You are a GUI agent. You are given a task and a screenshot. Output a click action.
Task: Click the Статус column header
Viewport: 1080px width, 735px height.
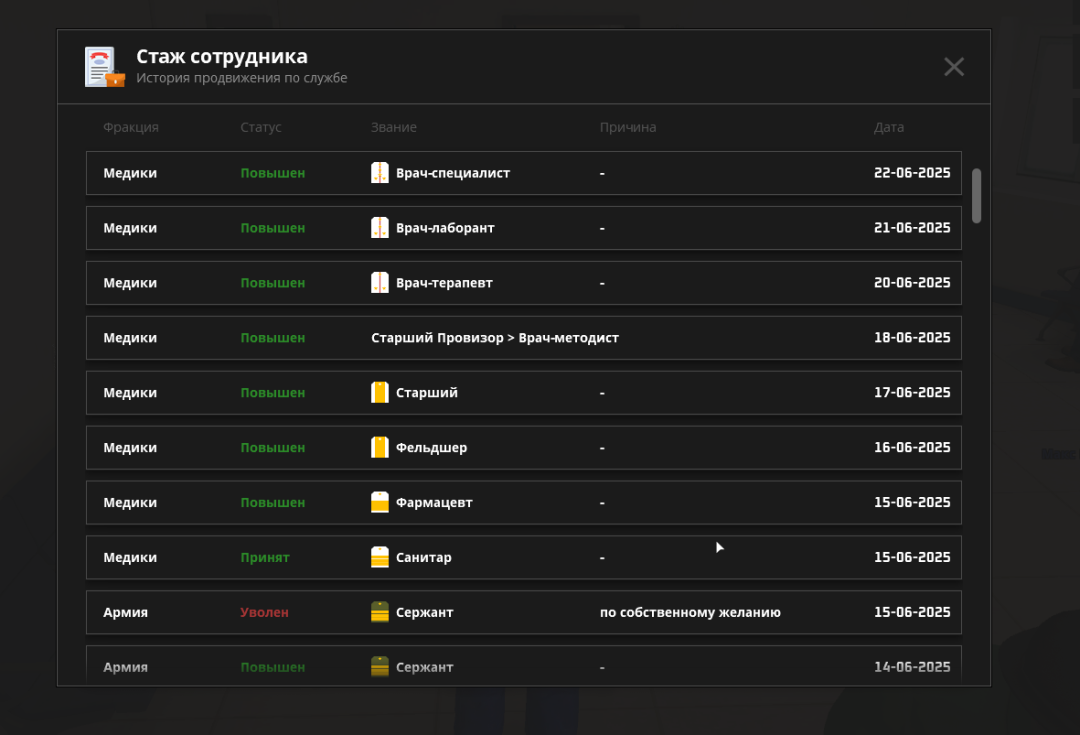(261, 128)
